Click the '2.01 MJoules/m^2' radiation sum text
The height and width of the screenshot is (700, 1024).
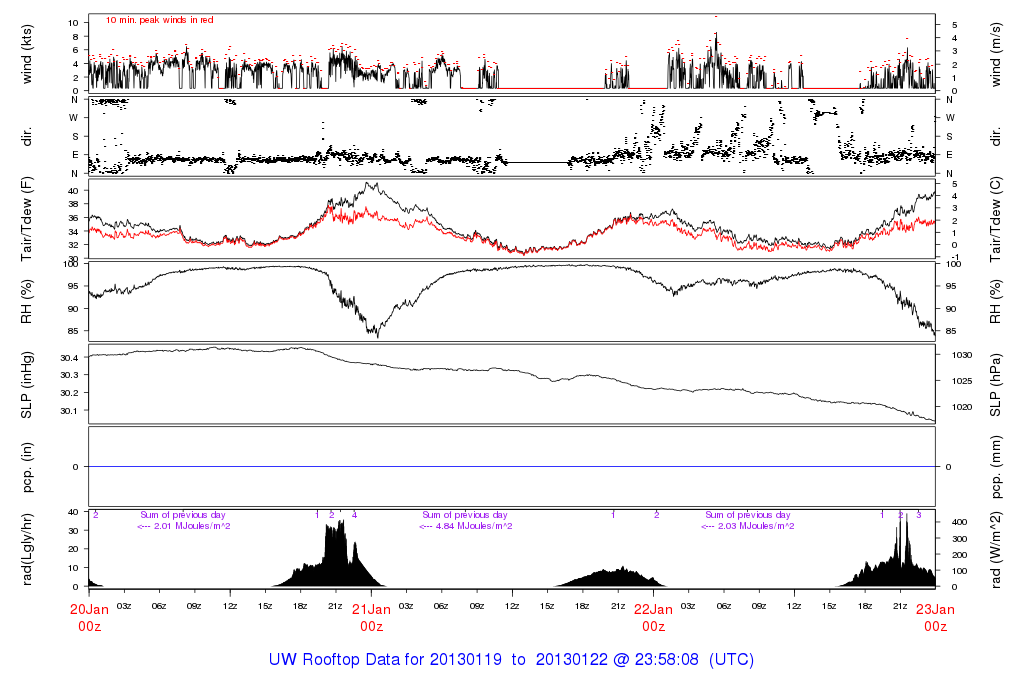tap(184, 526)
